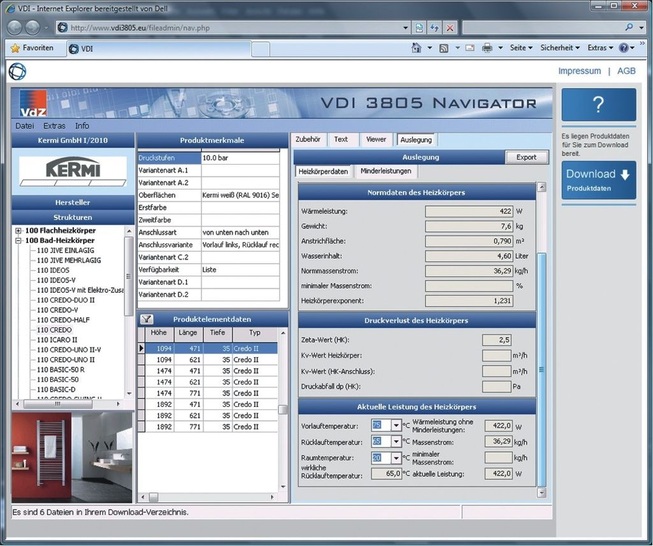Click the globe logo below Favoriten bar

17,71
